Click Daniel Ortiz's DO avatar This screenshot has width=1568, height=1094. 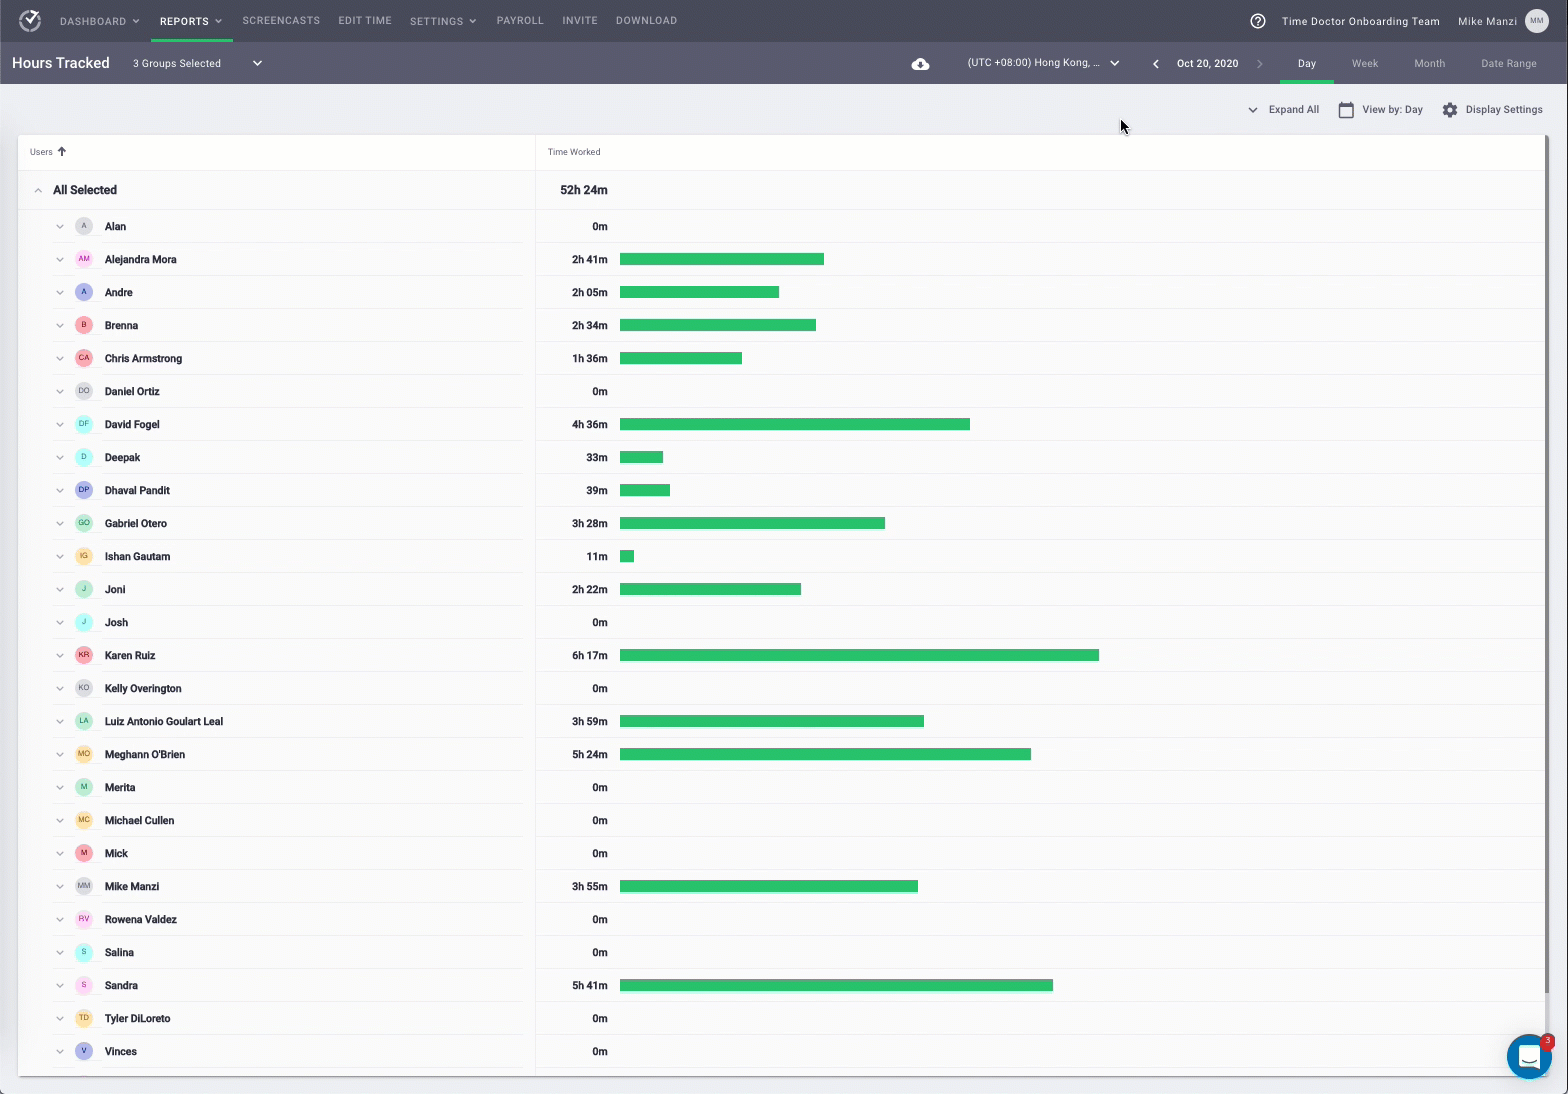pyautogui.click(x=84, y=391)
